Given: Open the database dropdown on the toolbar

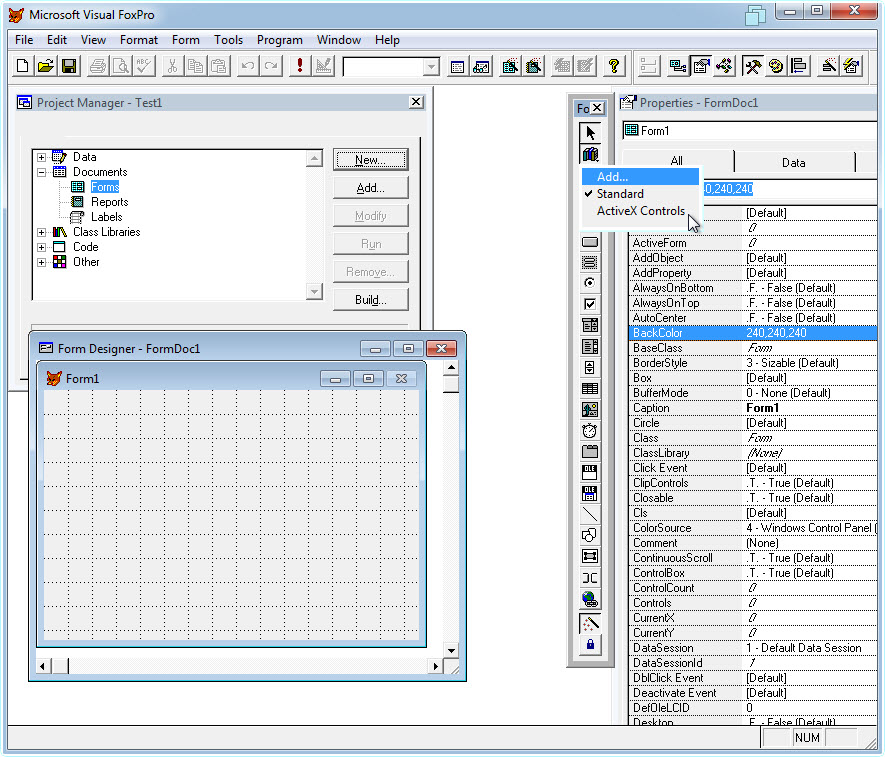Looking at the screenshot, I should click(431, 67).
